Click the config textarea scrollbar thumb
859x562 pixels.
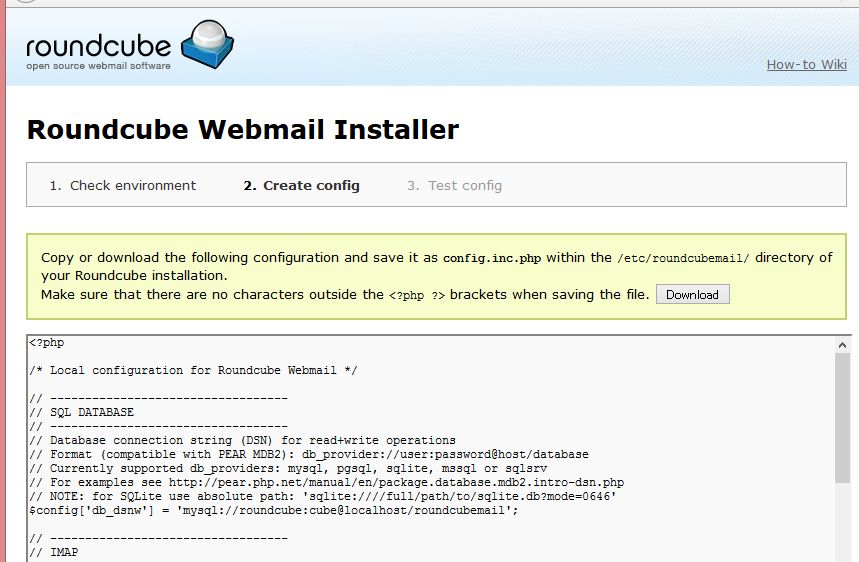click(842, 418)
